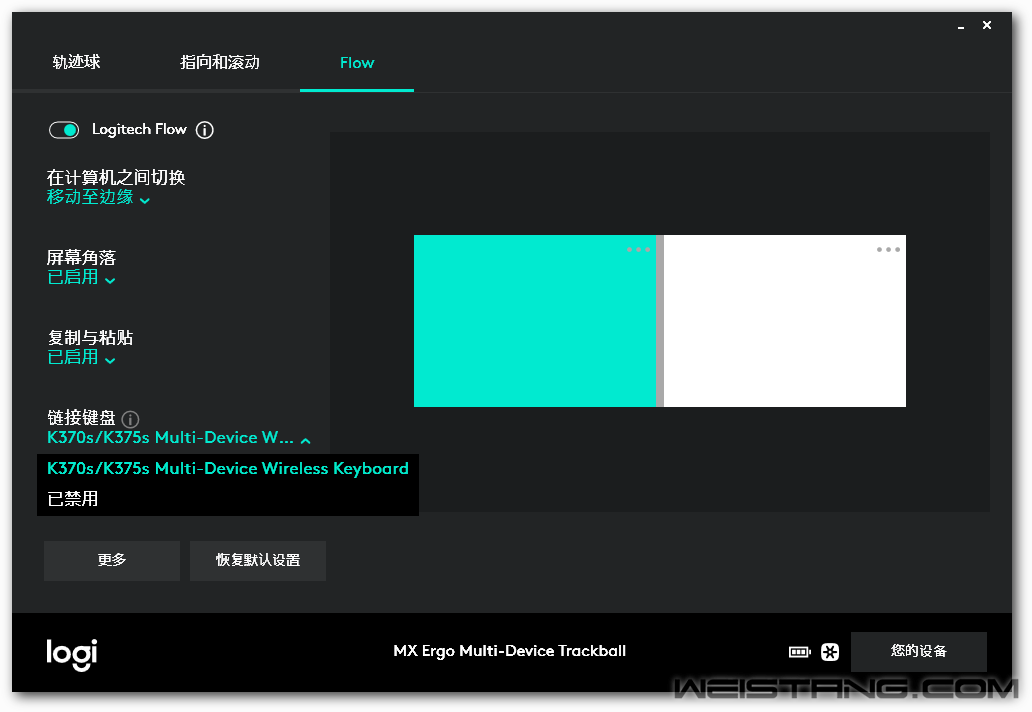Click the logi logo

pos(72,654)
